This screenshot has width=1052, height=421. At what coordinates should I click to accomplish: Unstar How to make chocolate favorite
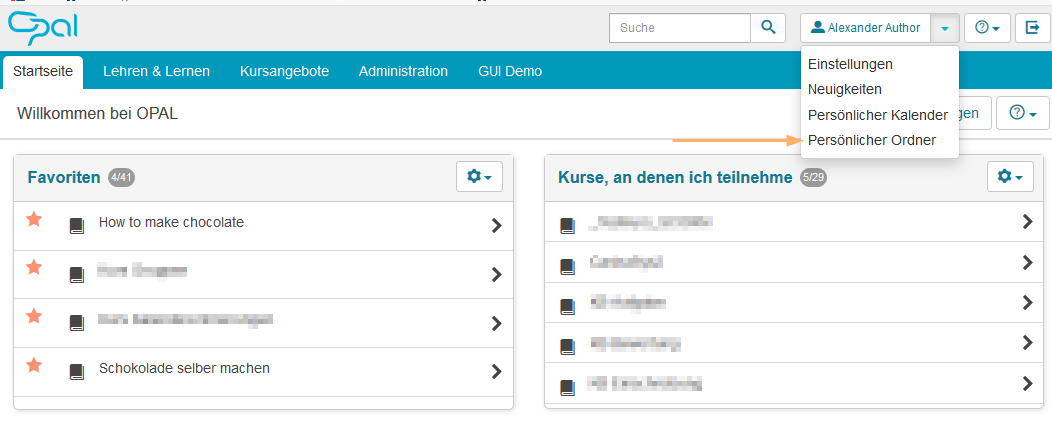[x=34, y=219]
